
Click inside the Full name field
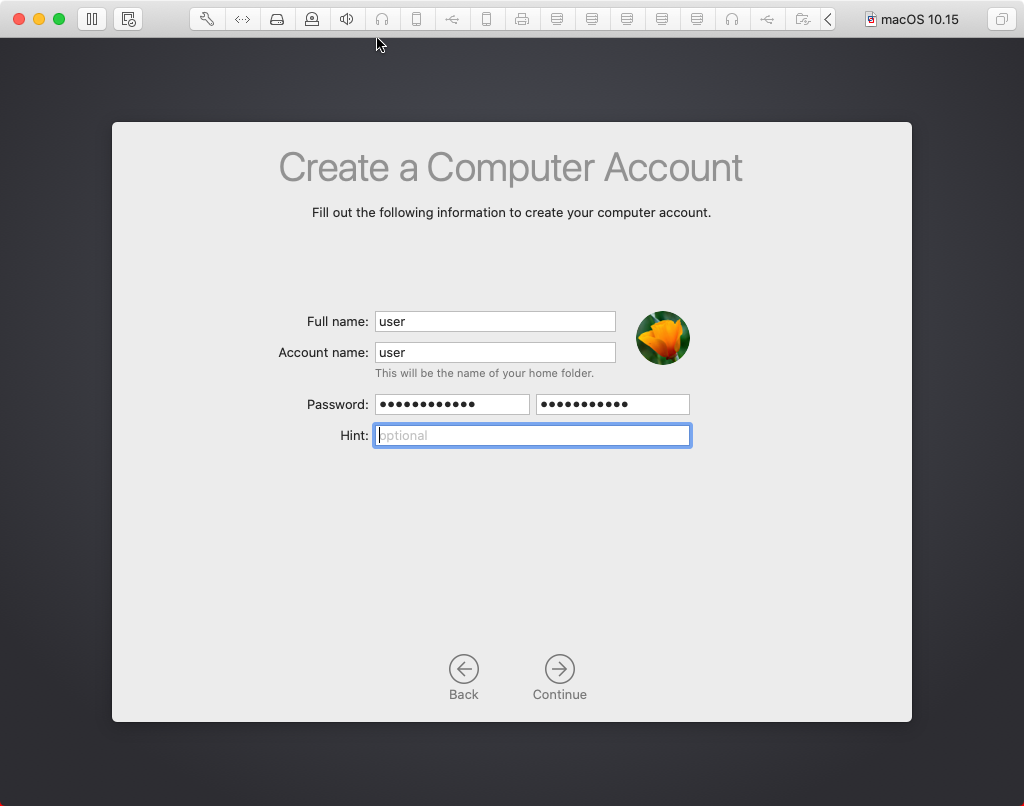point(495,321)
